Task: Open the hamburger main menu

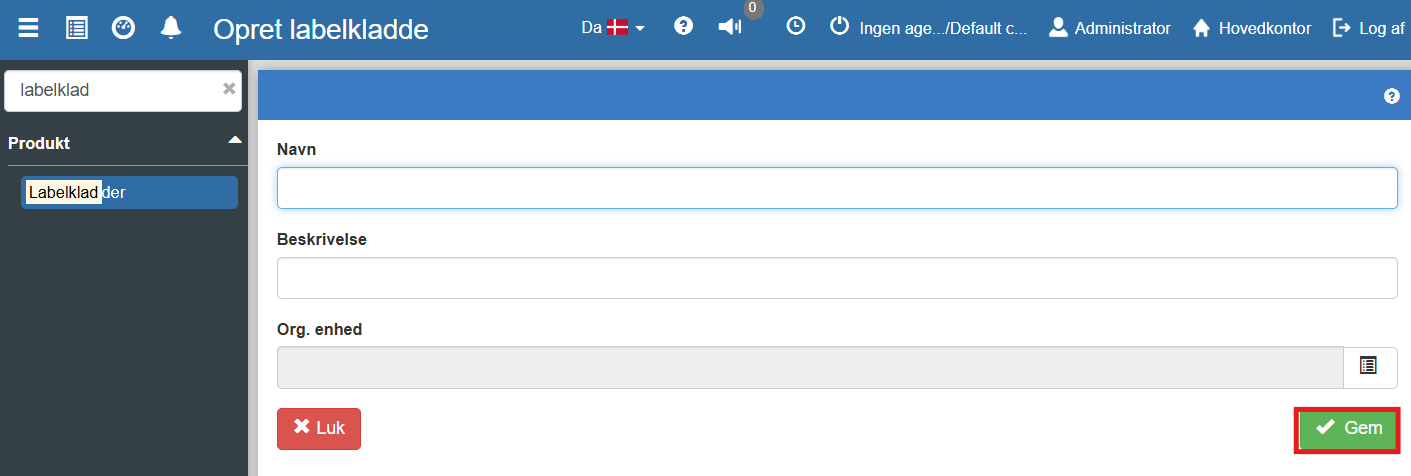Action: 29,28
